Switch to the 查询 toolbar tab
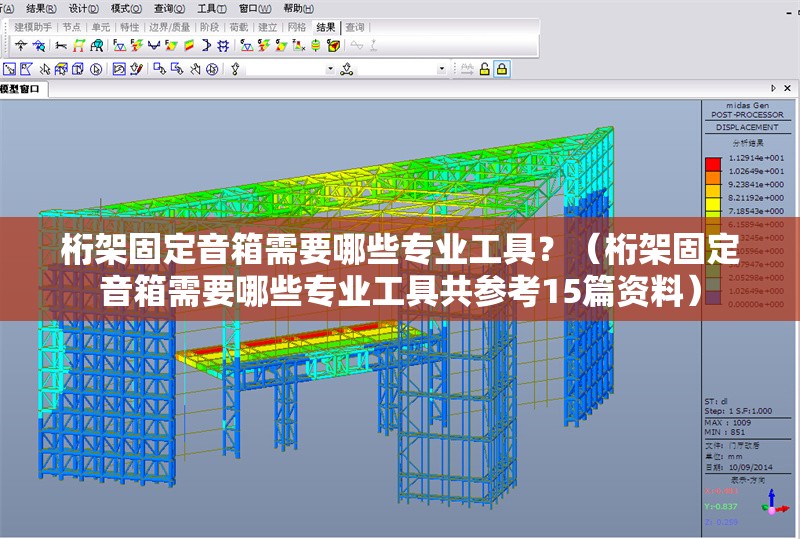 355,27
